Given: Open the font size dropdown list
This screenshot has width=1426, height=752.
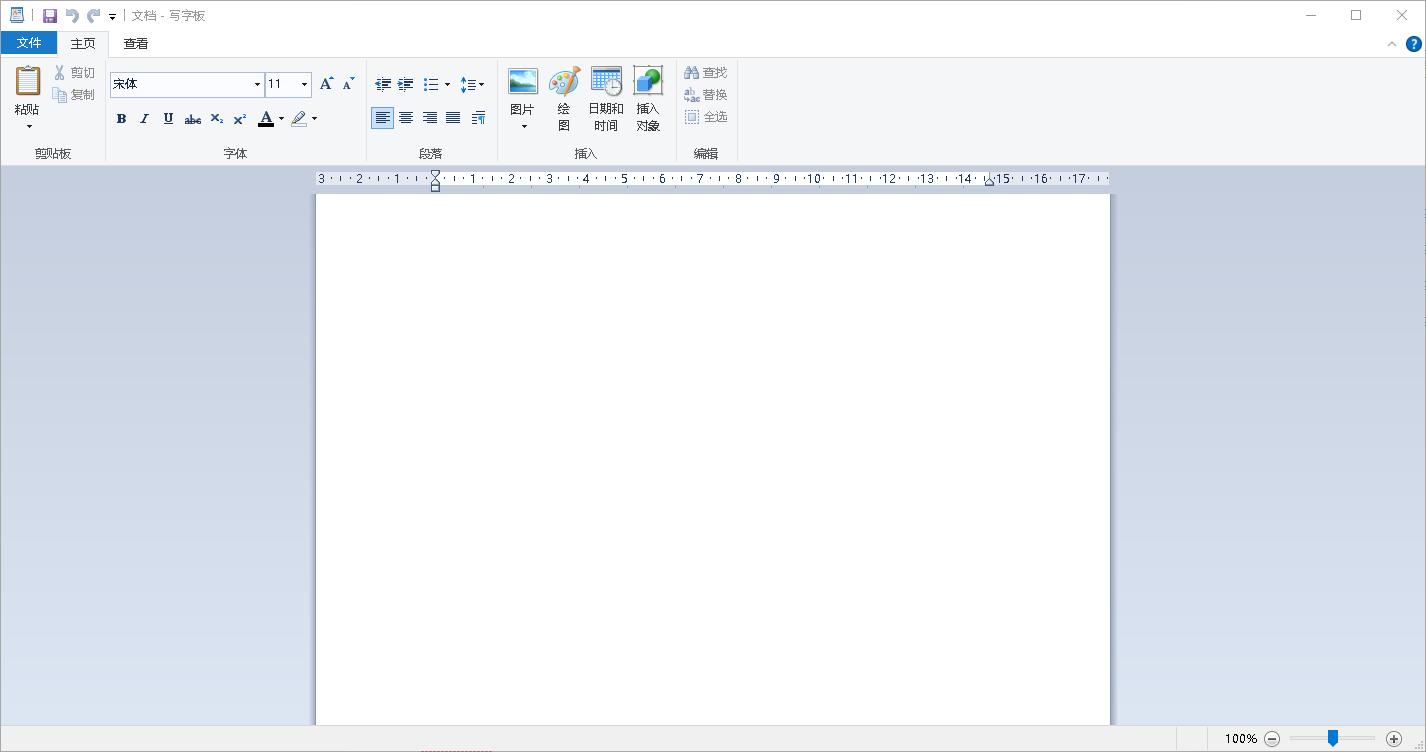Looking at the screenshot, I should pyautogui.click(x=305, y=84).
